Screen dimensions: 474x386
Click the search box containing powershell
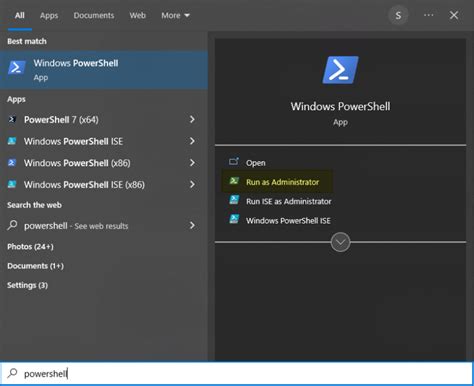(237, 373)
